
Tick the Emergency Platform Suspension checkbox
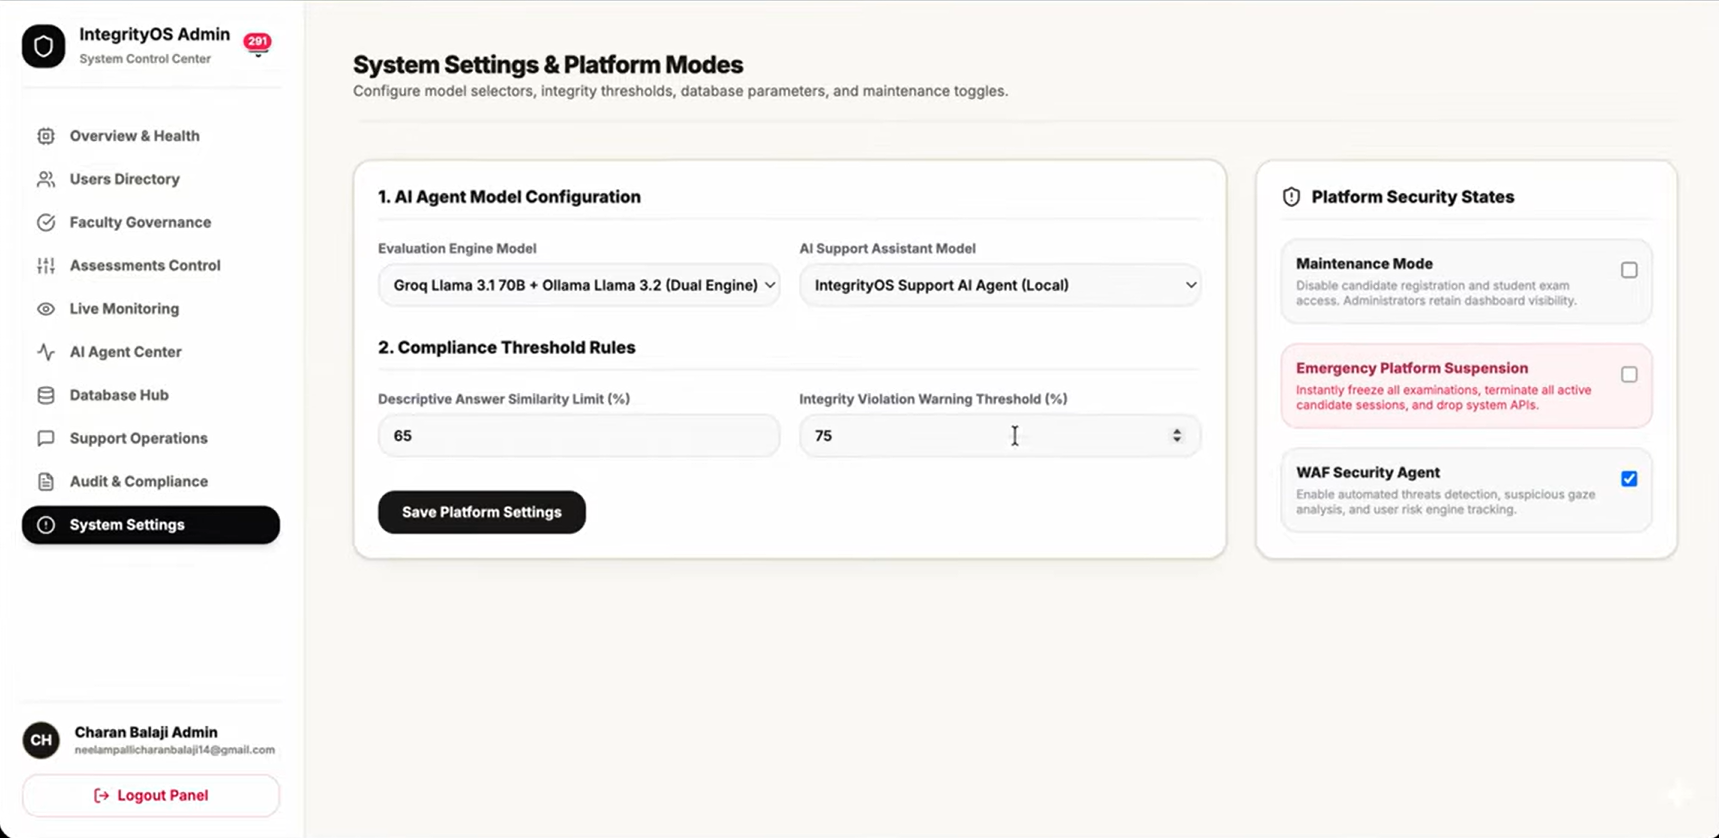pyautogui.click(x=1629, y=374)
